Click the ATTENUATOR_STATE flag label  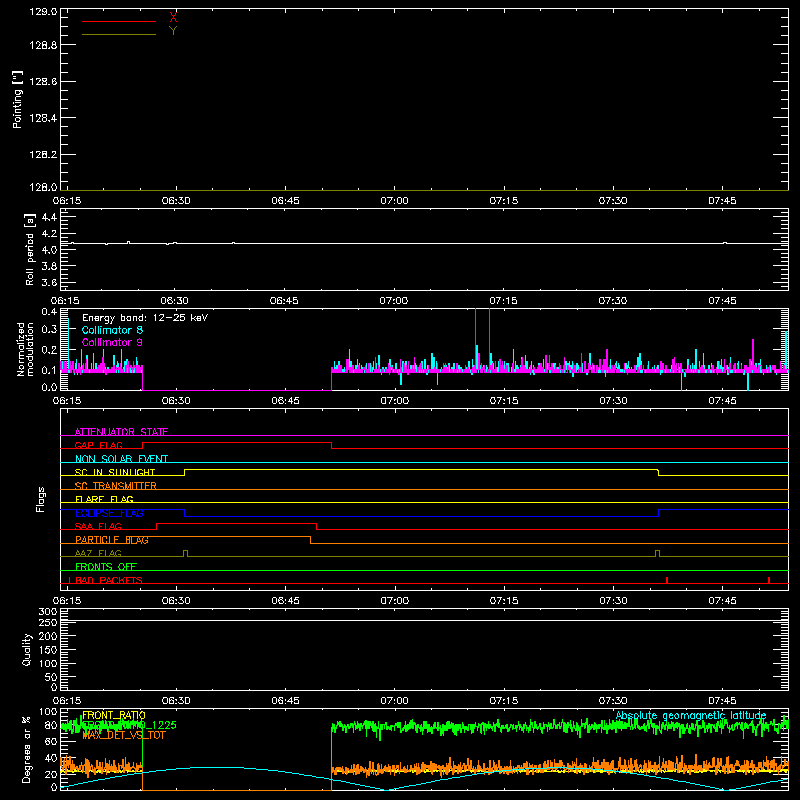pyautogui.click(x=121, y=432)
